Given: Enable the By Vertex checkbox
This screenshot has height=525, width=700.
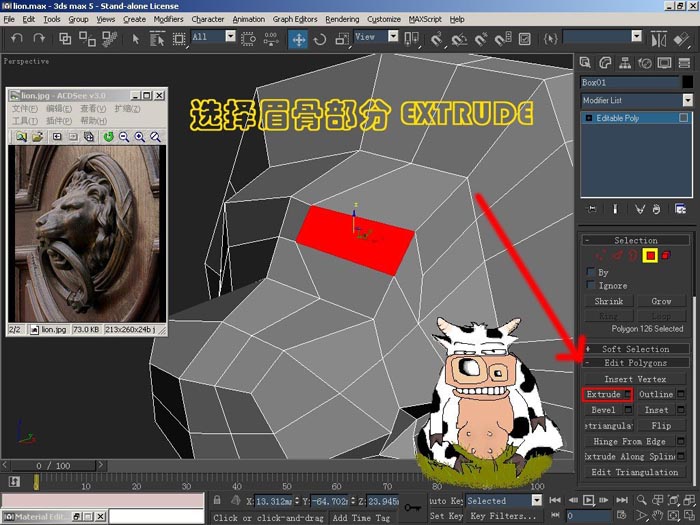Looking at the screenshot, I should 591,272.
